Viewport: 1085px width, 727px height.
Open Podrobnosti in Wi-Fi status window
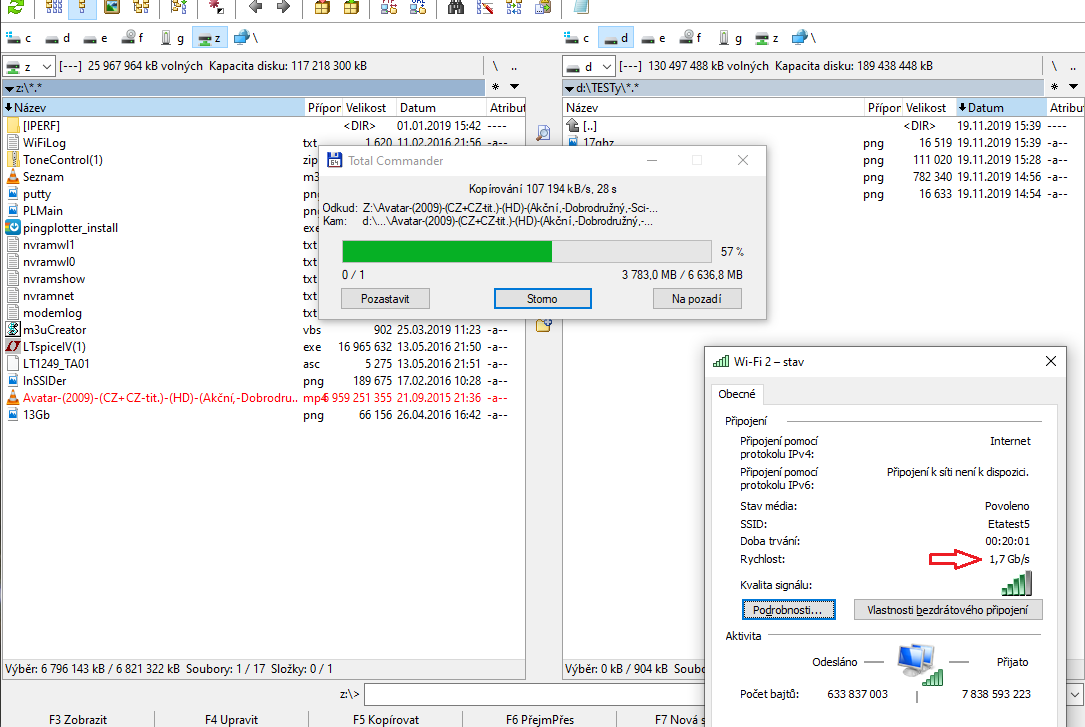click(x=788, y=610)
